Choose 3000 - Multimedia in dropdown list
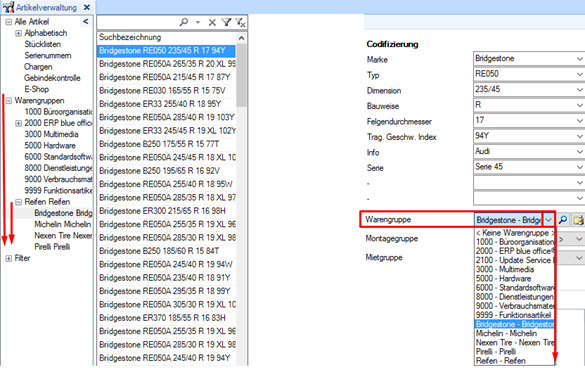This screenshot has height=368, width=585. pos(515,269)
